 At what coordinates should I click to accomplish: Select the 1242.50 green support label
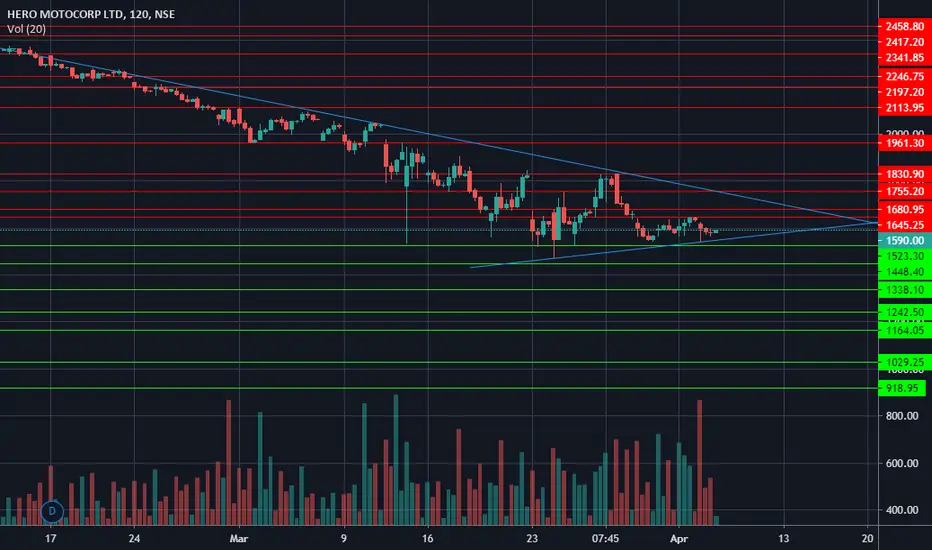coord(905,312)
